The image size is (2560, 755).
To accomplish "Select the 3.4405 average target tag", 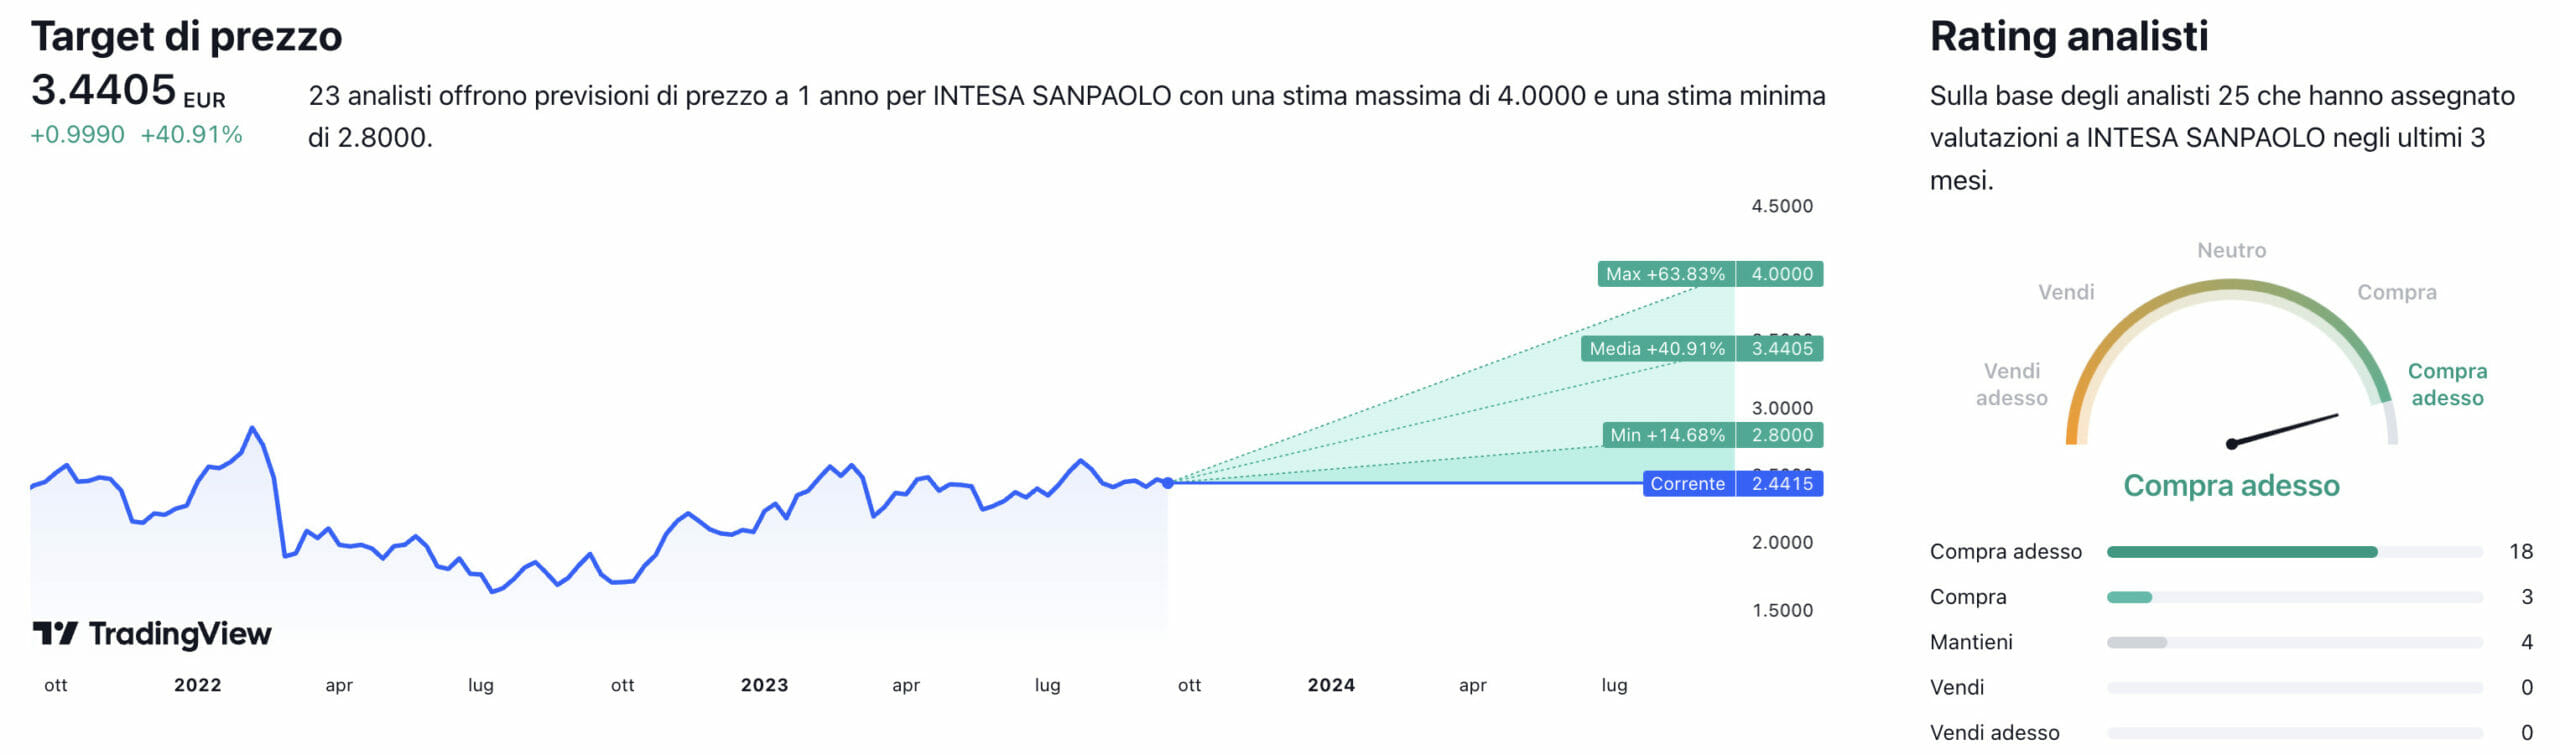I will pyautogui.click(x=1781, y=349).
